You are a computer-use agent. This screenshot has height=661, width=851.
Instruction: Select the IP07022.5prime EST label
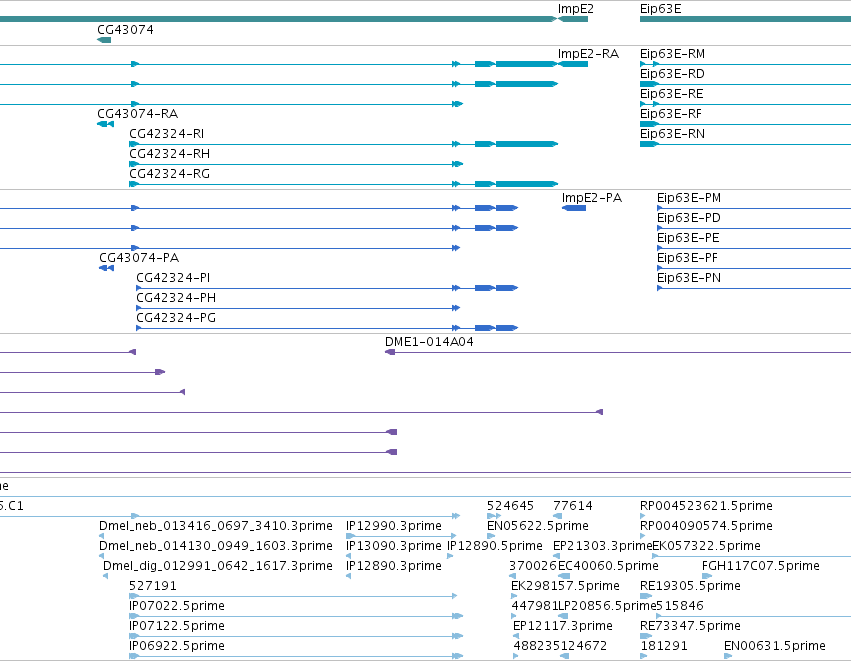[x=177, y=607]
